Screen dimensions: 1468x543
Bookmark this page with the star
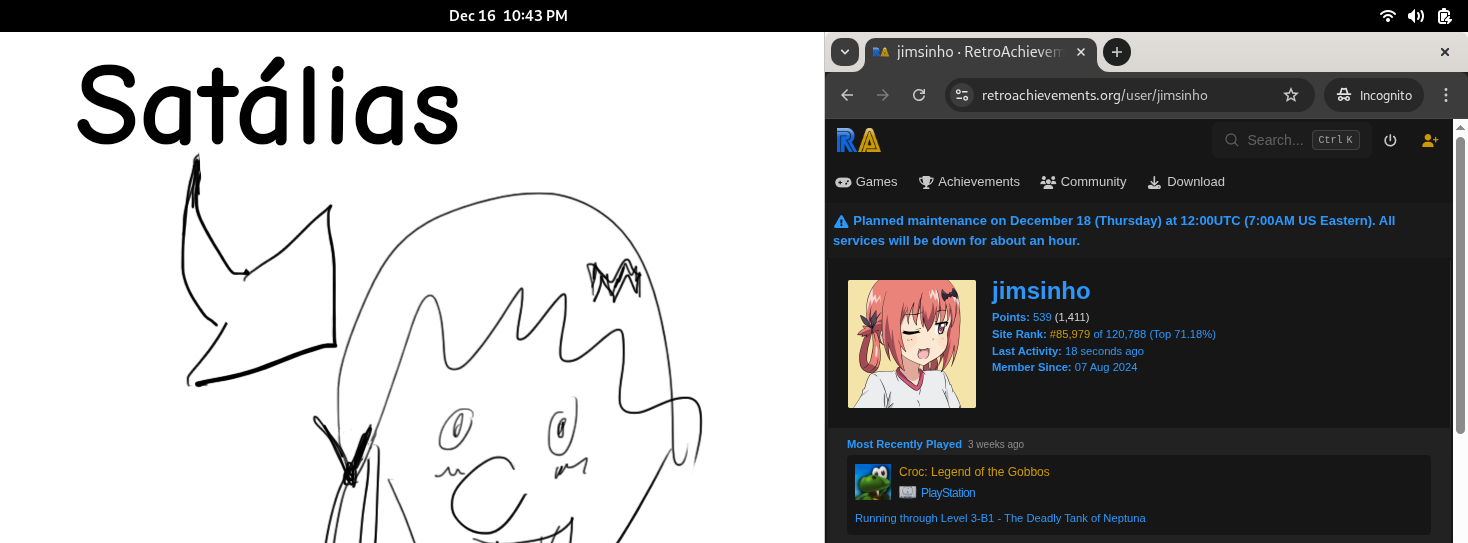tap(1291, 95)
